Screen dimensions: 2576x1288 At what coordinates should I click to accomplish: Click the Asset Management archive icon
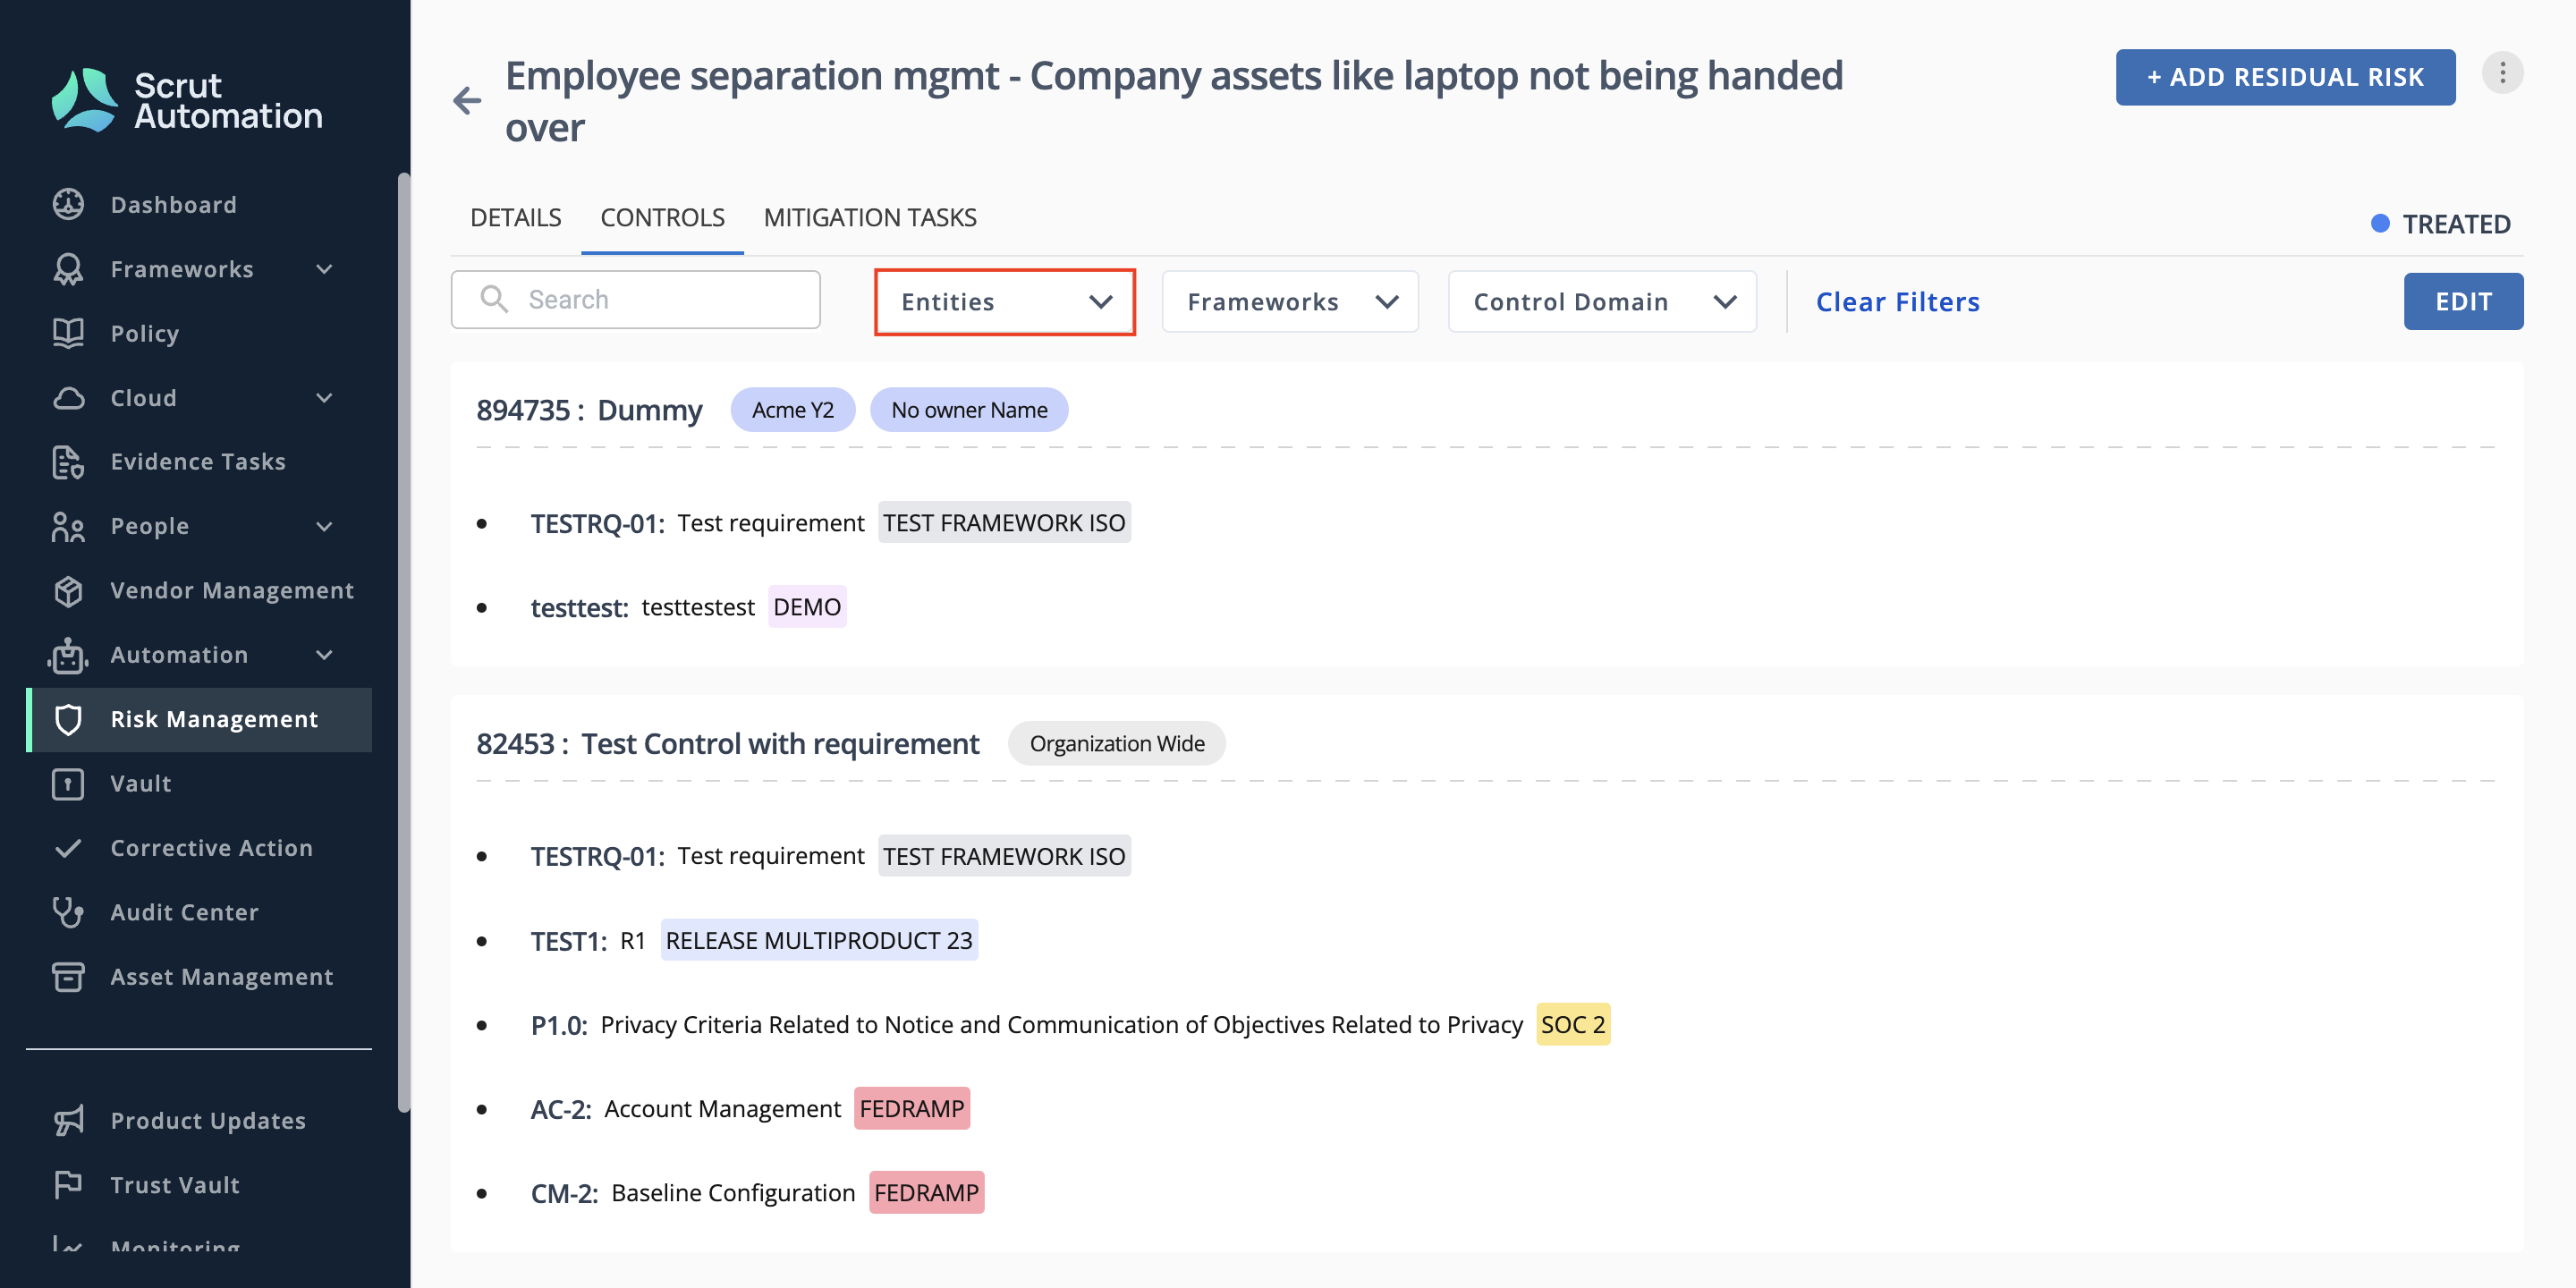(68, 977)
